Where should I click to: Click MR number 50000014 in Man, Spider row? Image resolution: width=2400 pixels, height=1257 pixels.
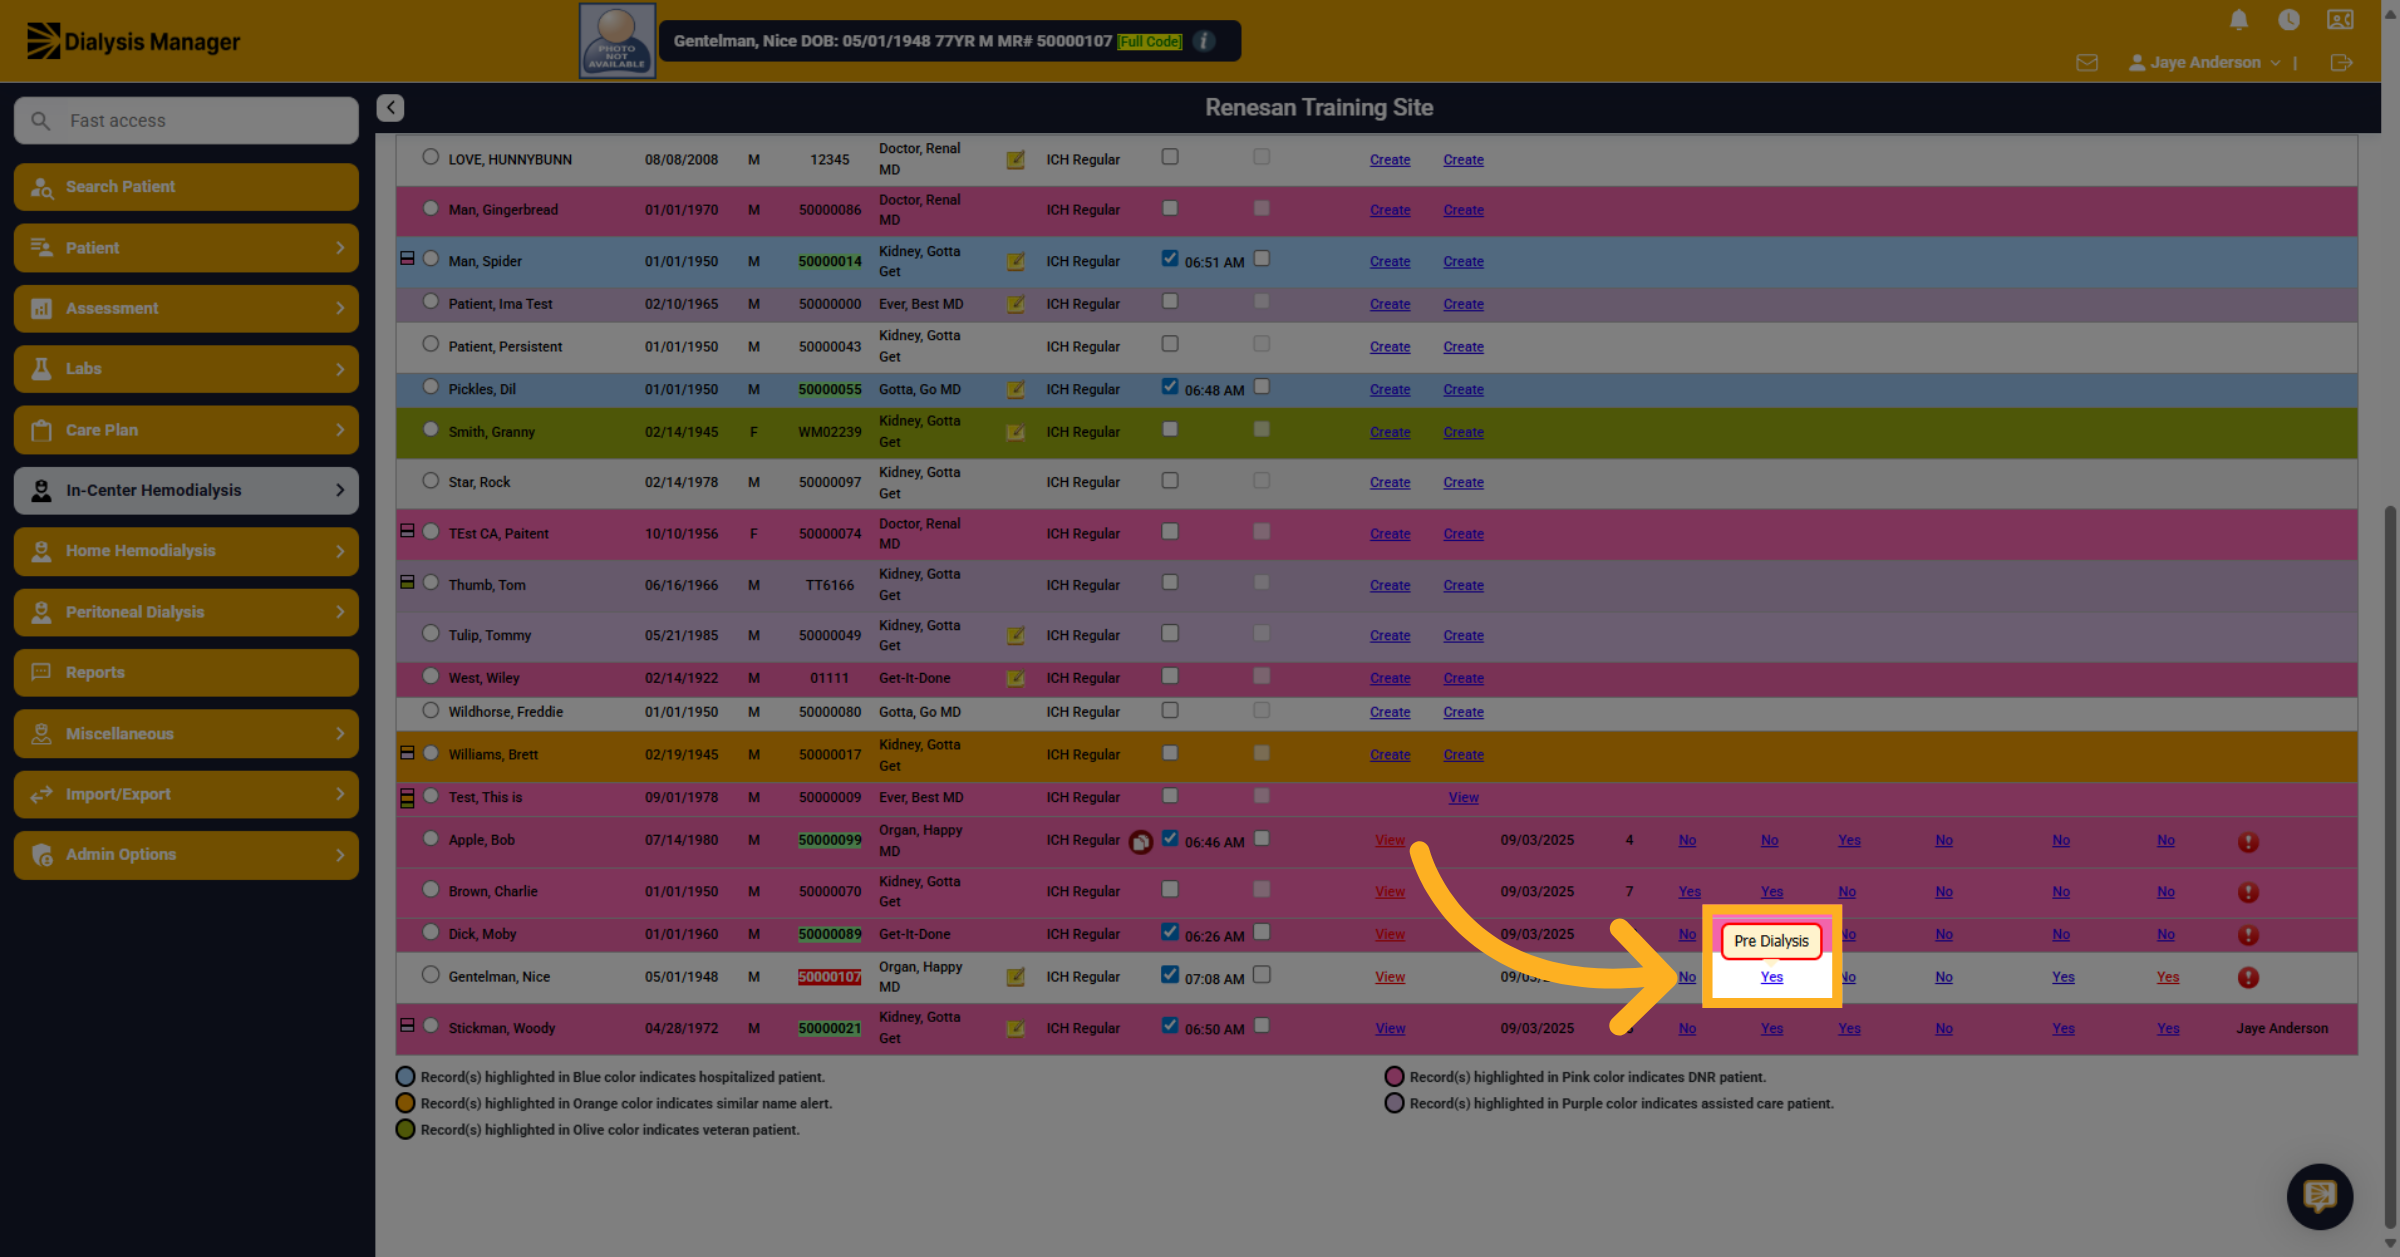829,262
